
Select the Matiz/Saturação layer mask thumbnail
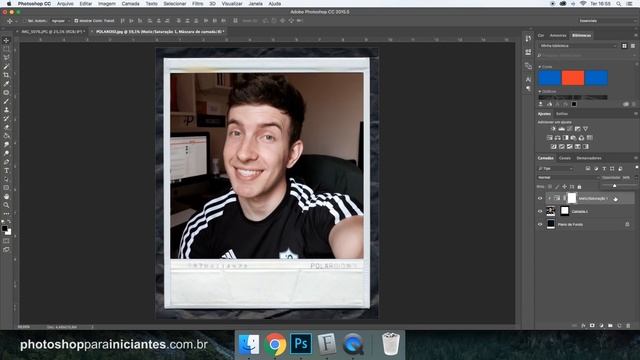pyautogui.click(x=572, y=198)
